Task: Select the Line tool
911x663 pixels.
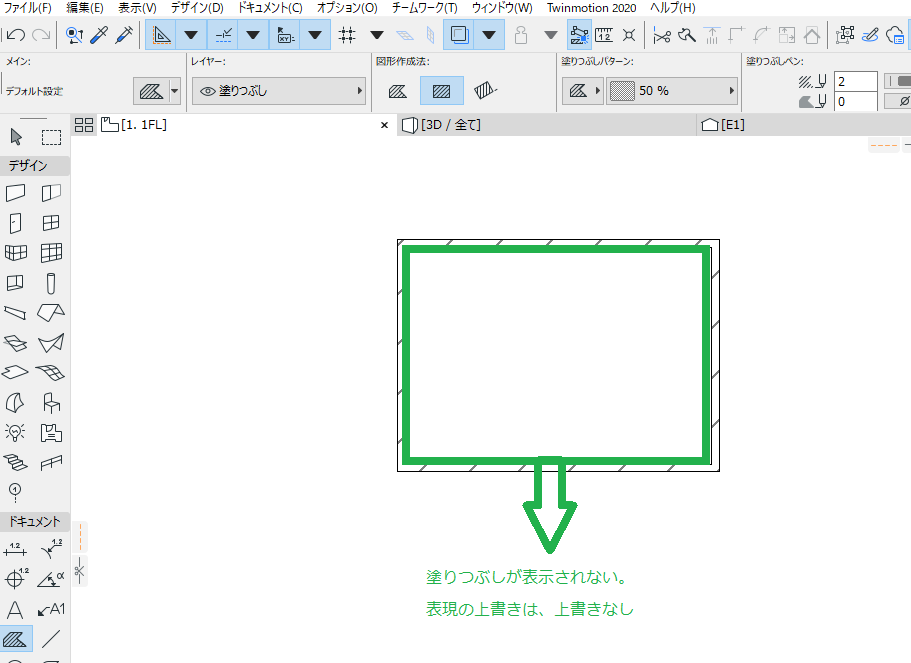Action: click(x=51, y=639)
